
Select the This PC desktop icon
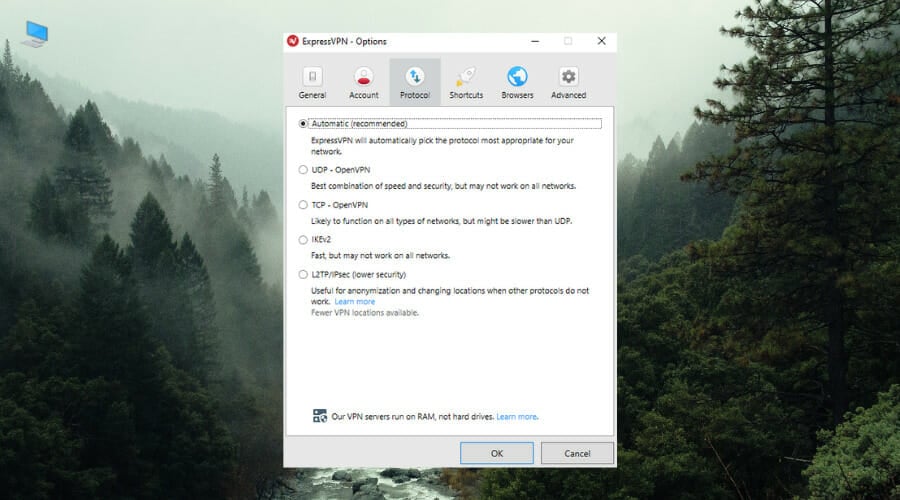pyautogui.click(x=36, y=34)
